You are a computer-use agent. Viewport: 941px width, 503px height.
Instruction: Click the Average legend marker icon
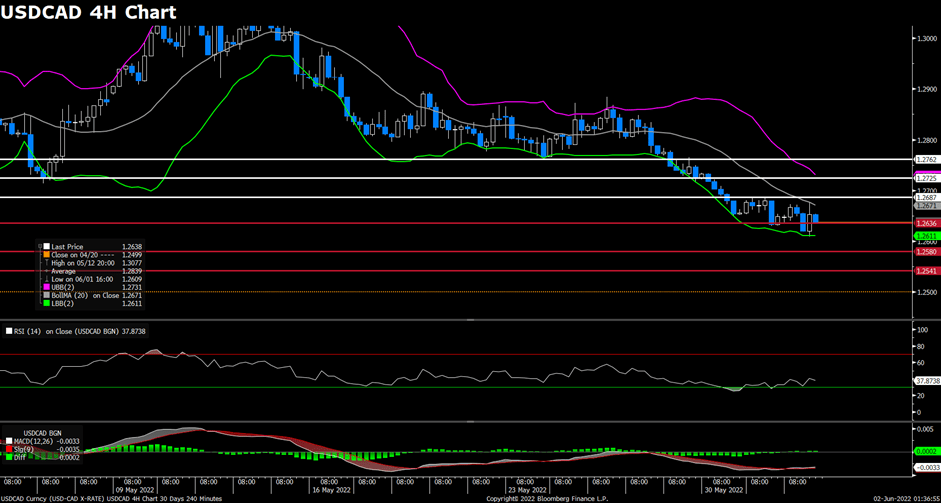point(47,271)
